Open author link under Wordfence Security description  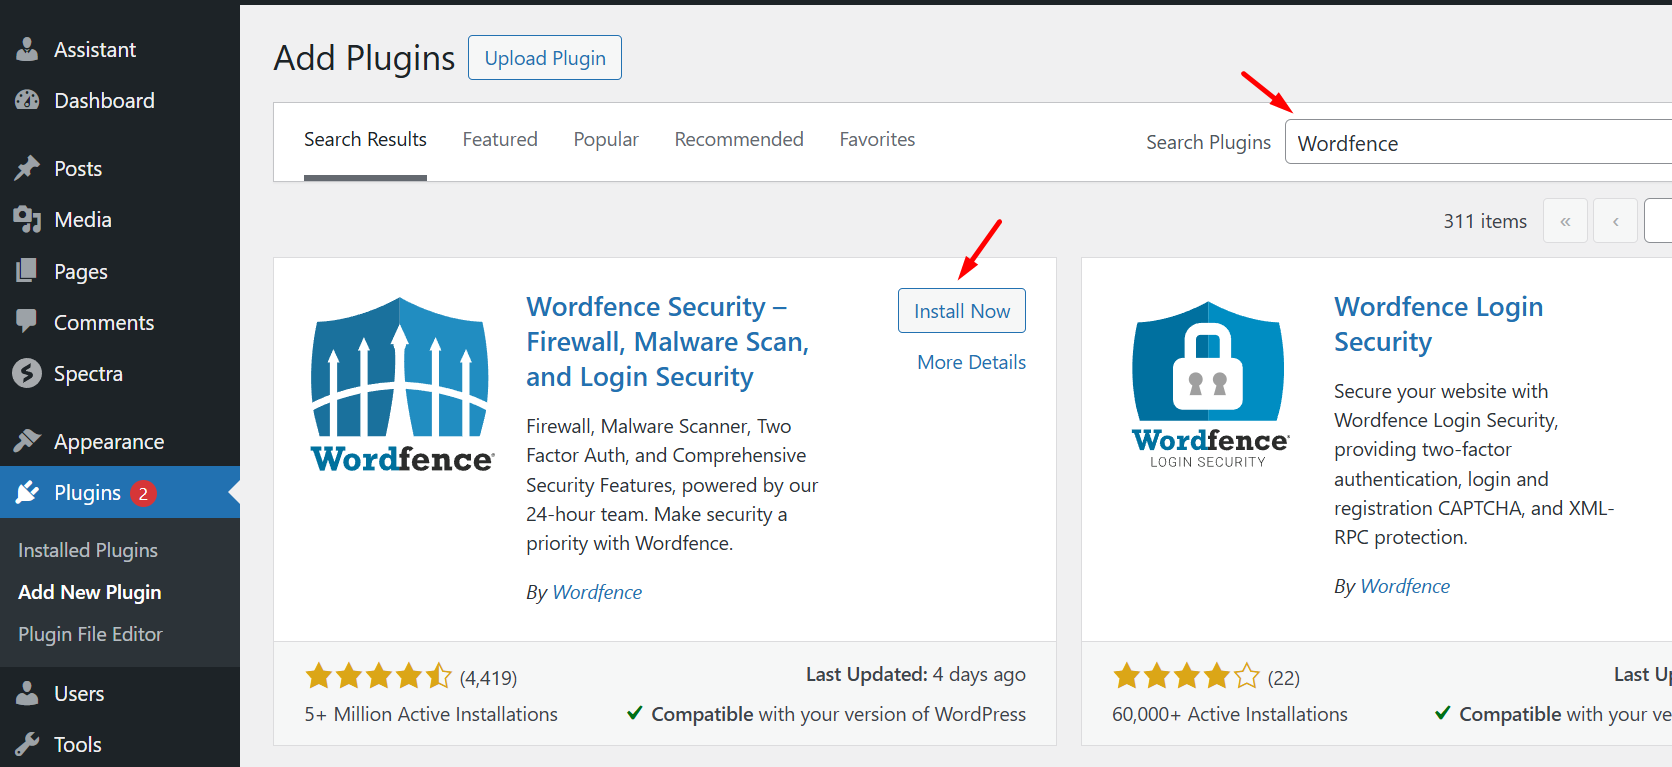tap(597, 592)
